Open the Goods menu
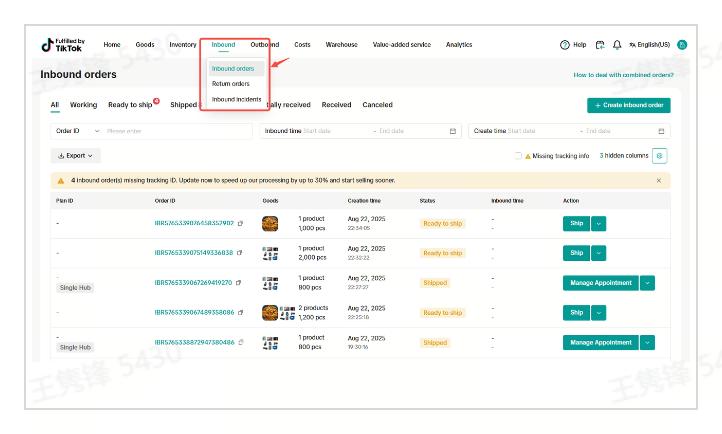Image resolution: width=722 pixels, height=434 pixels. pos(145,45)
